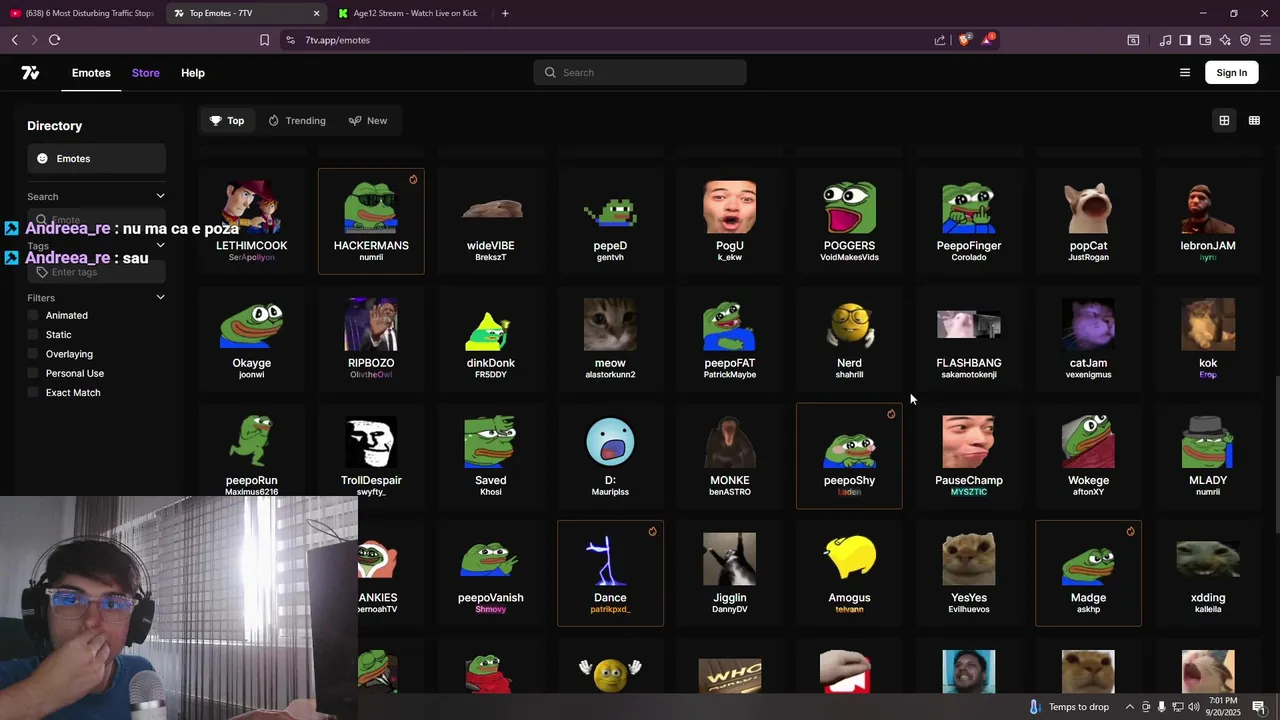Switch to the Age12 Stream Kick tab

point(410,13)
